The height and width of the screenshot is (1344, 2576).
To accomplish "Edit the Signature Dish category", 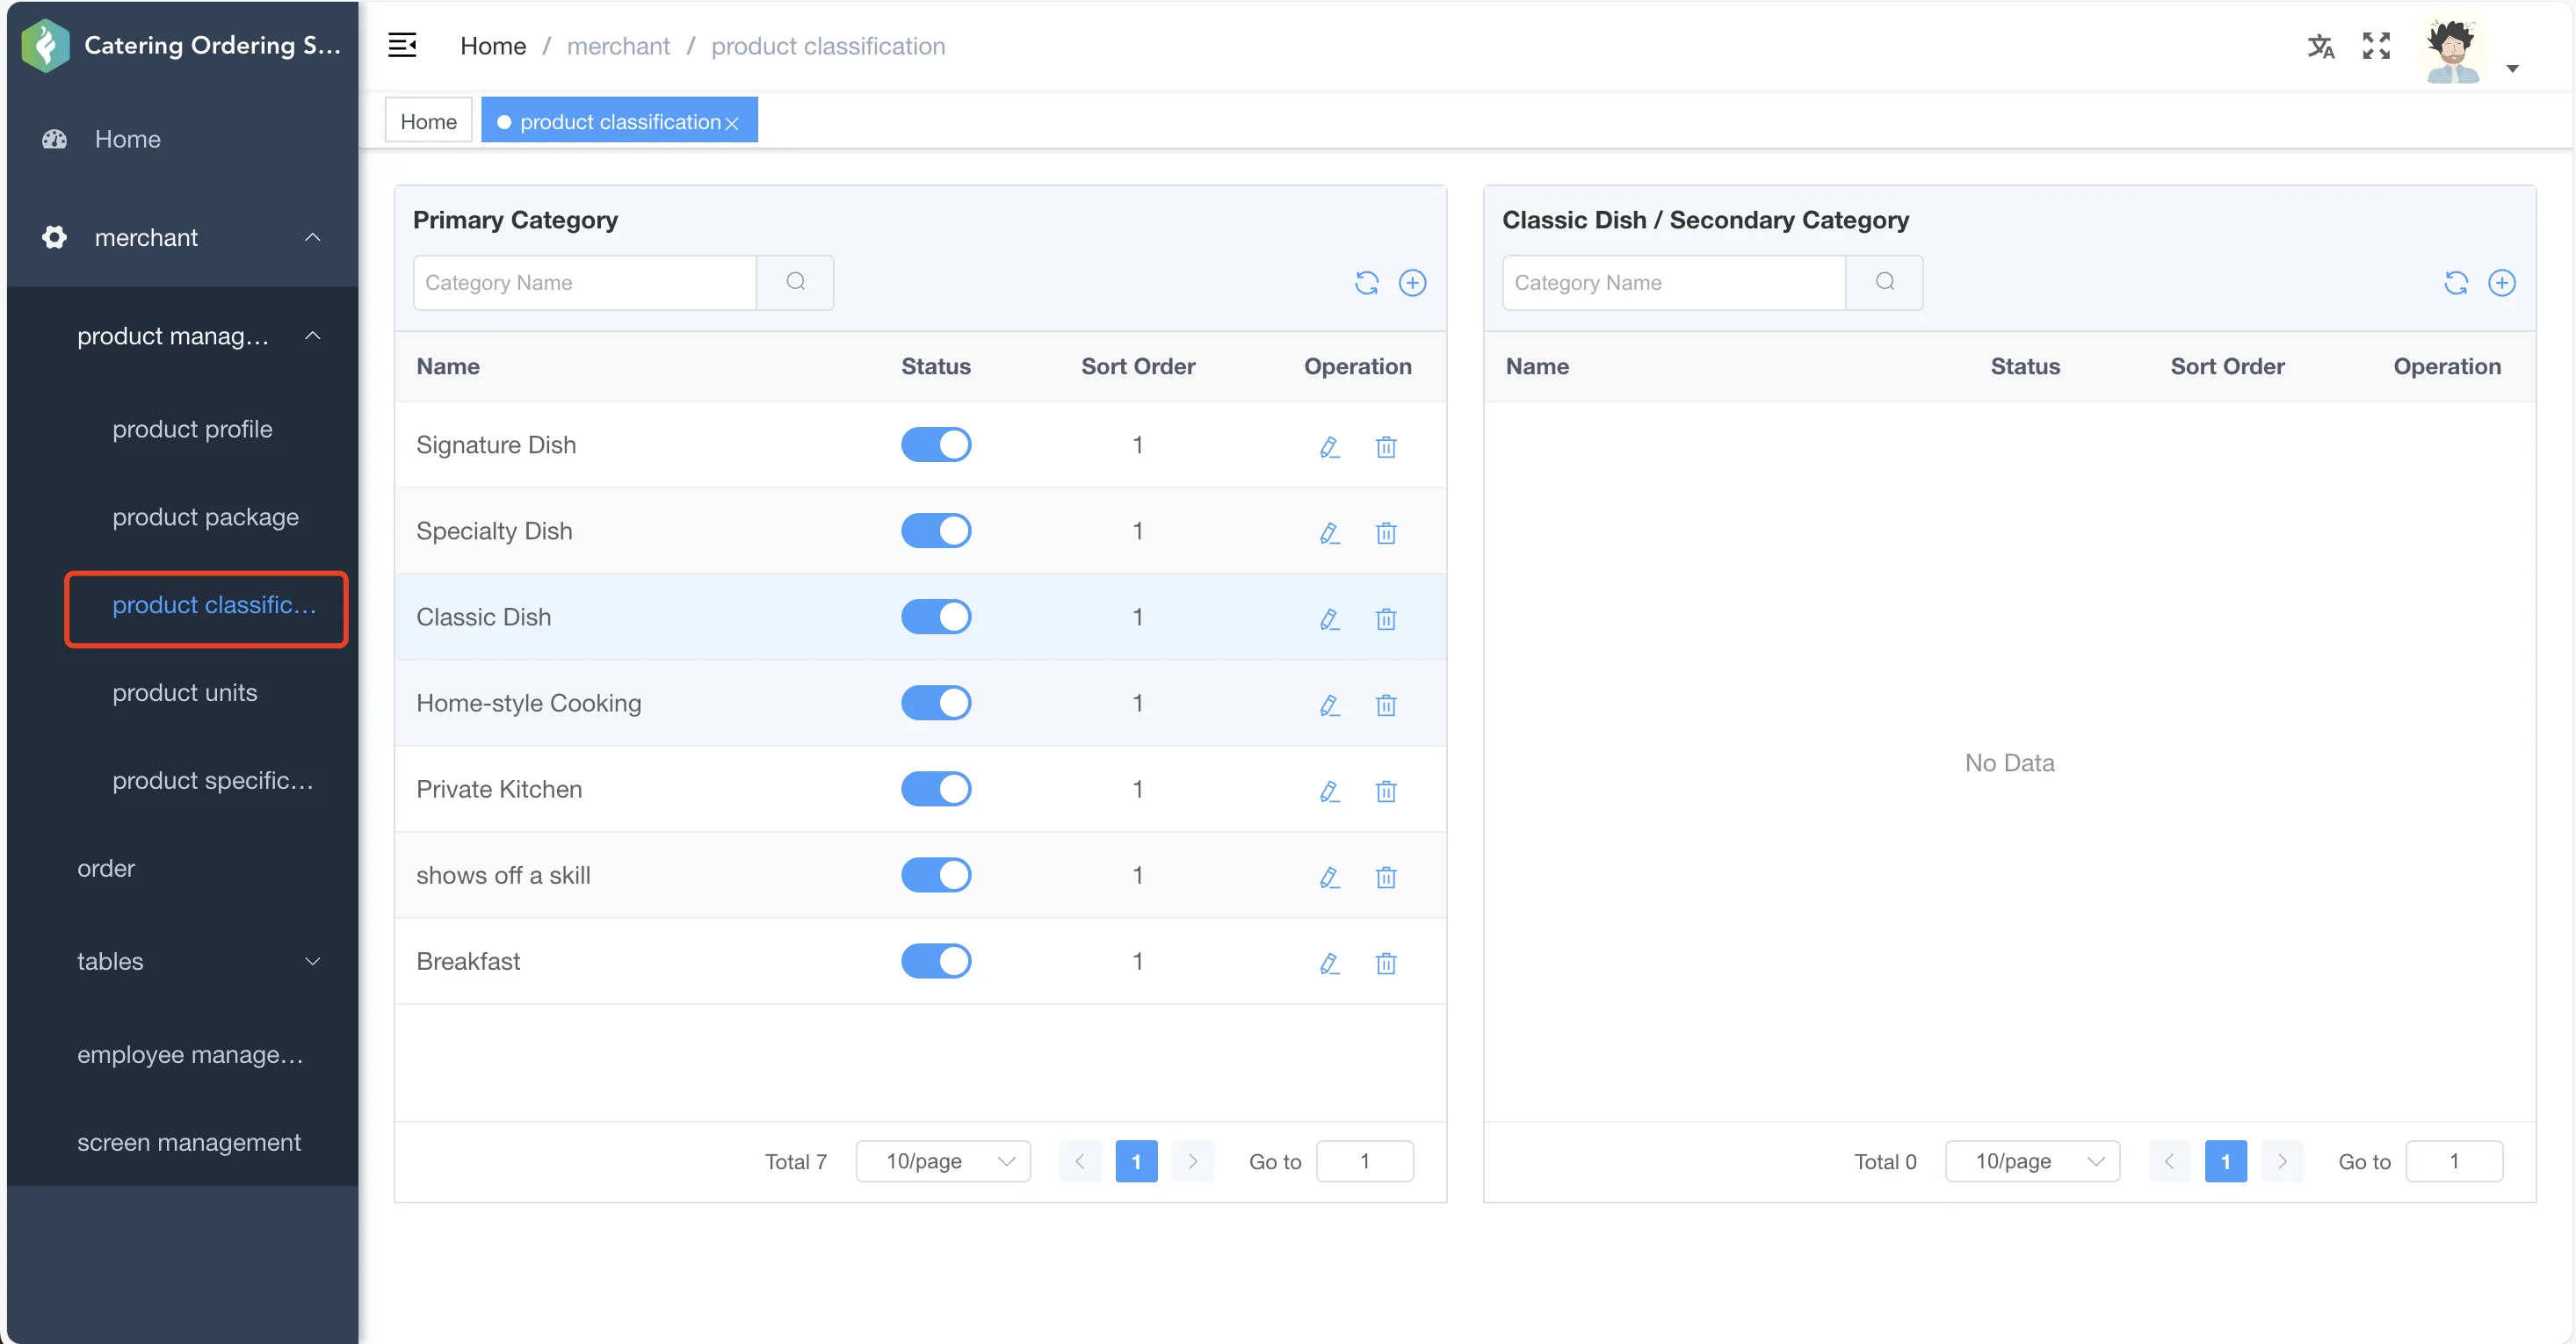I will pyautogui.click(x=1329, y=446).
